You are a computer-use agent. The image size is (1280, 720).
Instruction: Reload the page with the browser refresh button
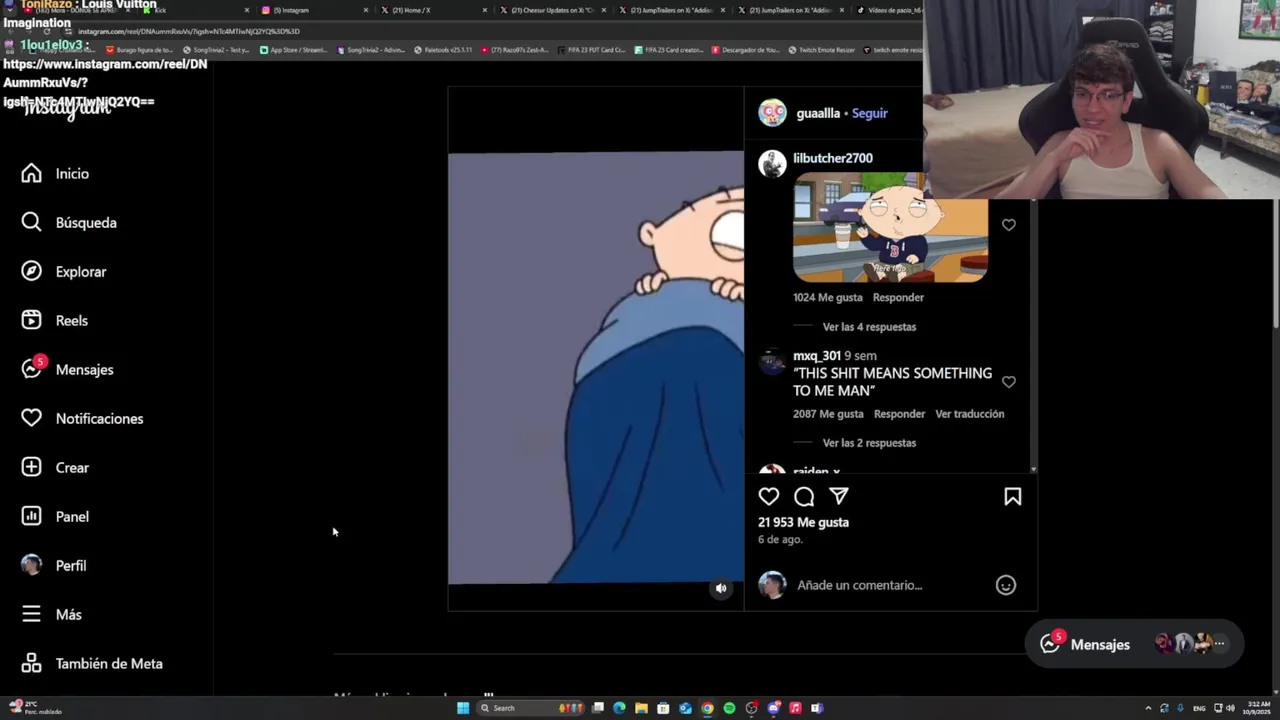(x=47, y=31)
